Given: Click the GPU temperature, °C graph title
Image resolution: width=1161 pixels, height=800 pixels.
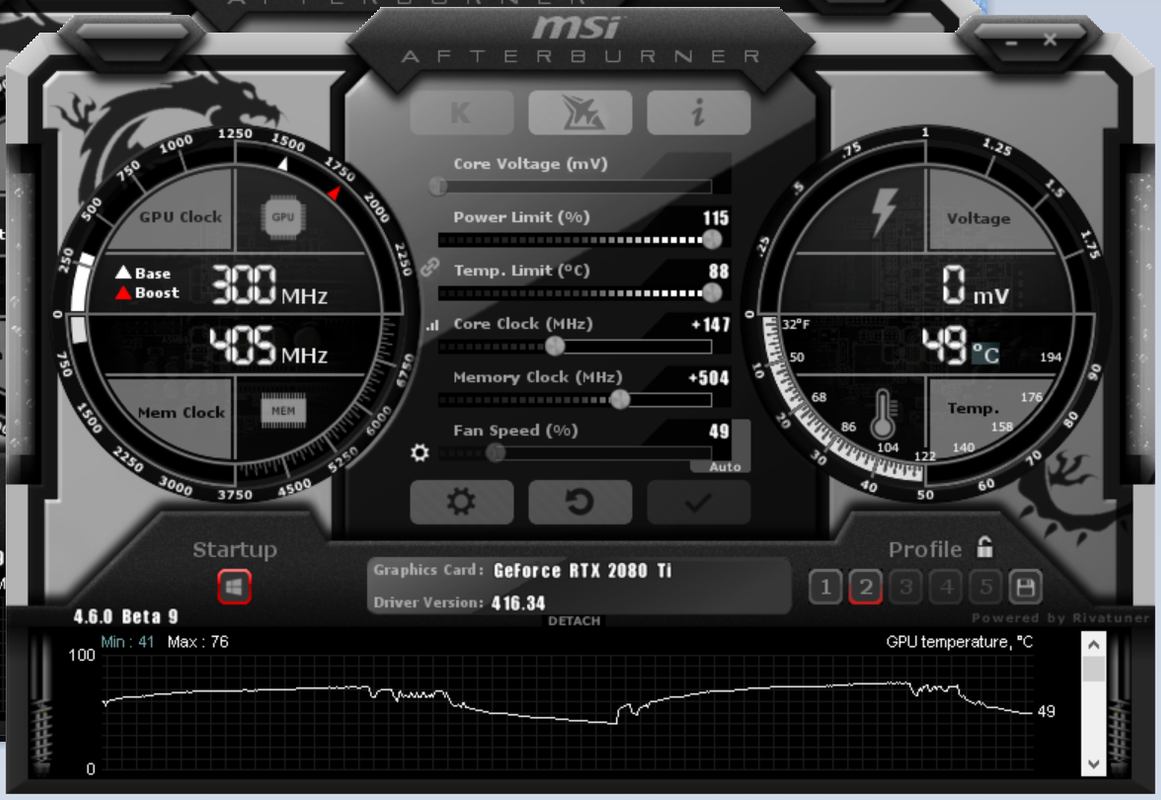Looking at the screenshot, I should (x=959, y=641).
